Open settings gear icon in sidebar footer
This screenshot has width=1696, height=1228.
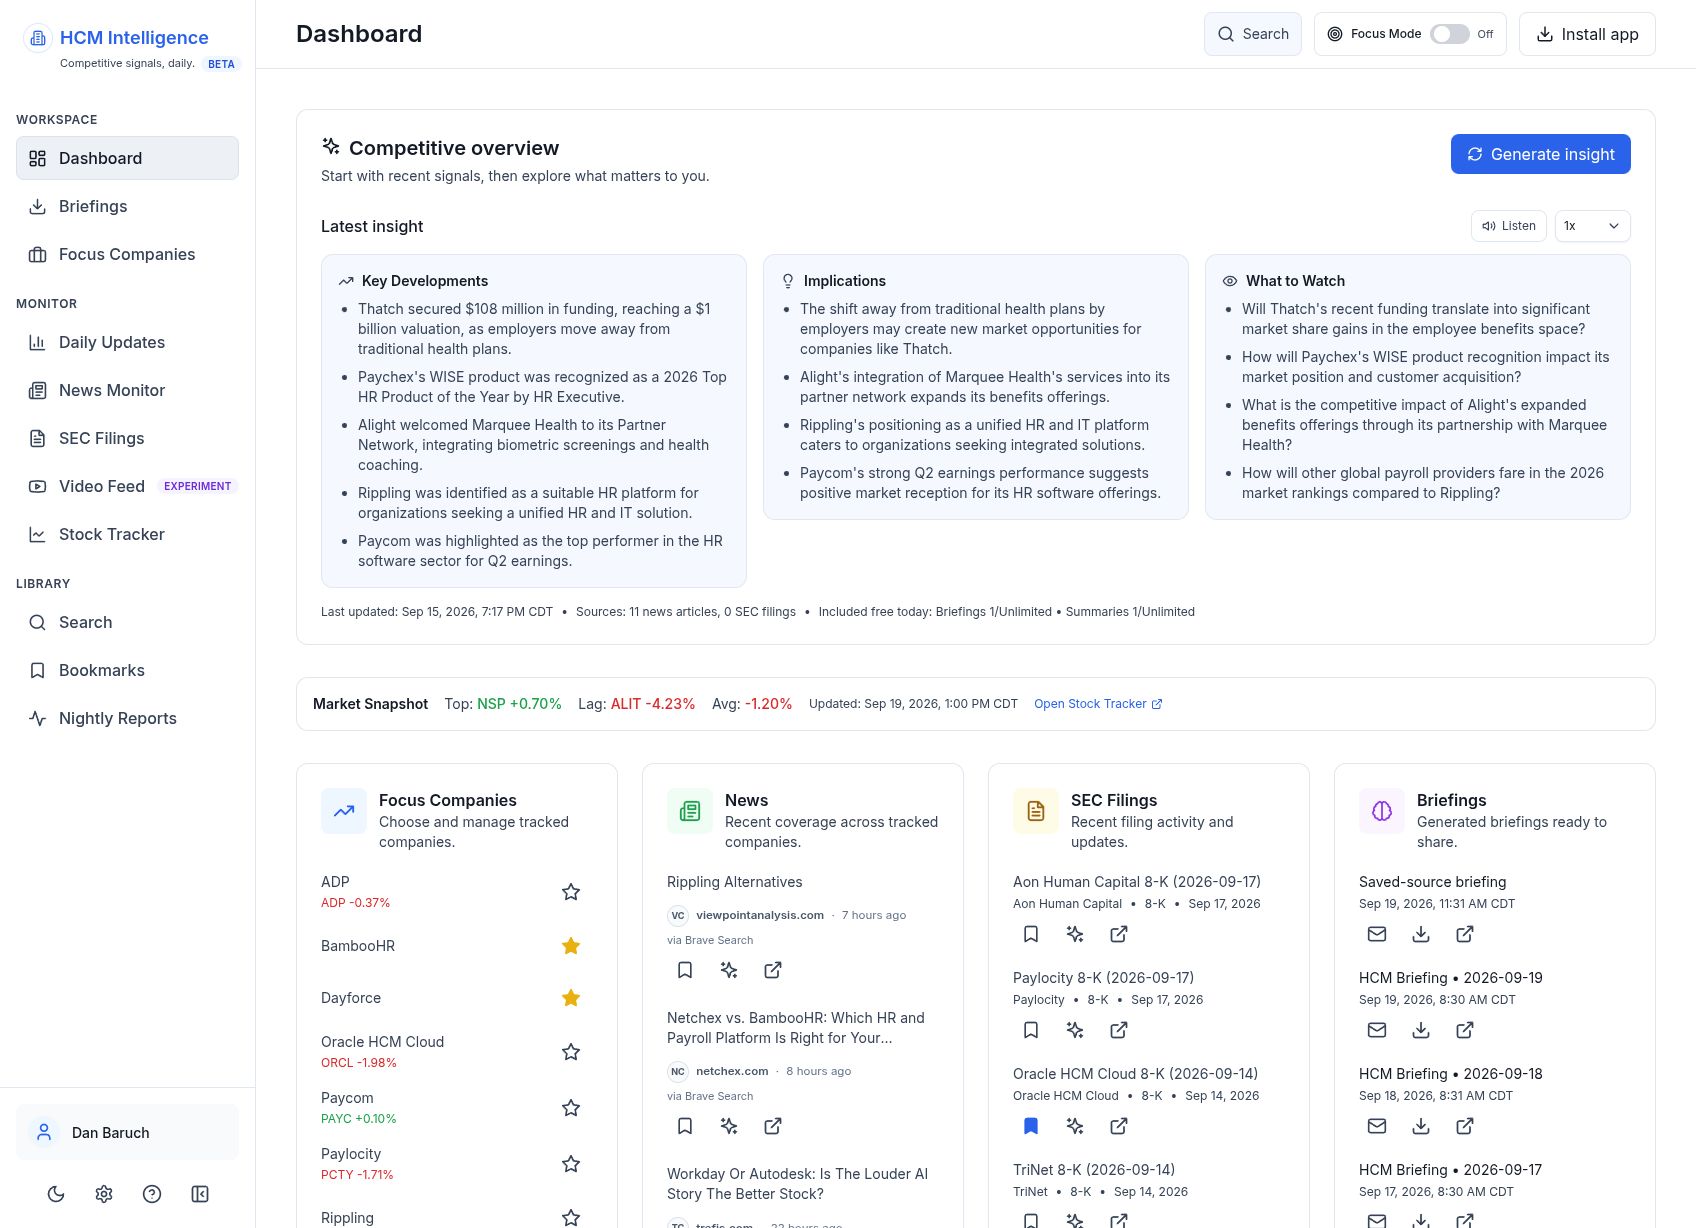click(104, 1194)
